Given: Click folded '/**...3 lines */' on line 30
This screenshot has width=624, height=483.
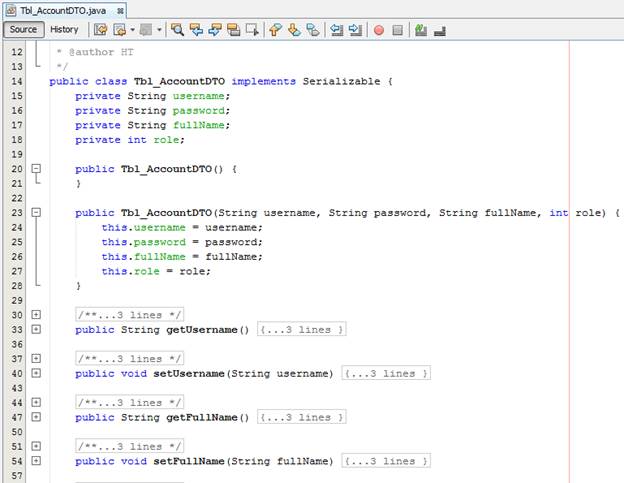Looking at the screenshot, I should click(x=130, y=315).
